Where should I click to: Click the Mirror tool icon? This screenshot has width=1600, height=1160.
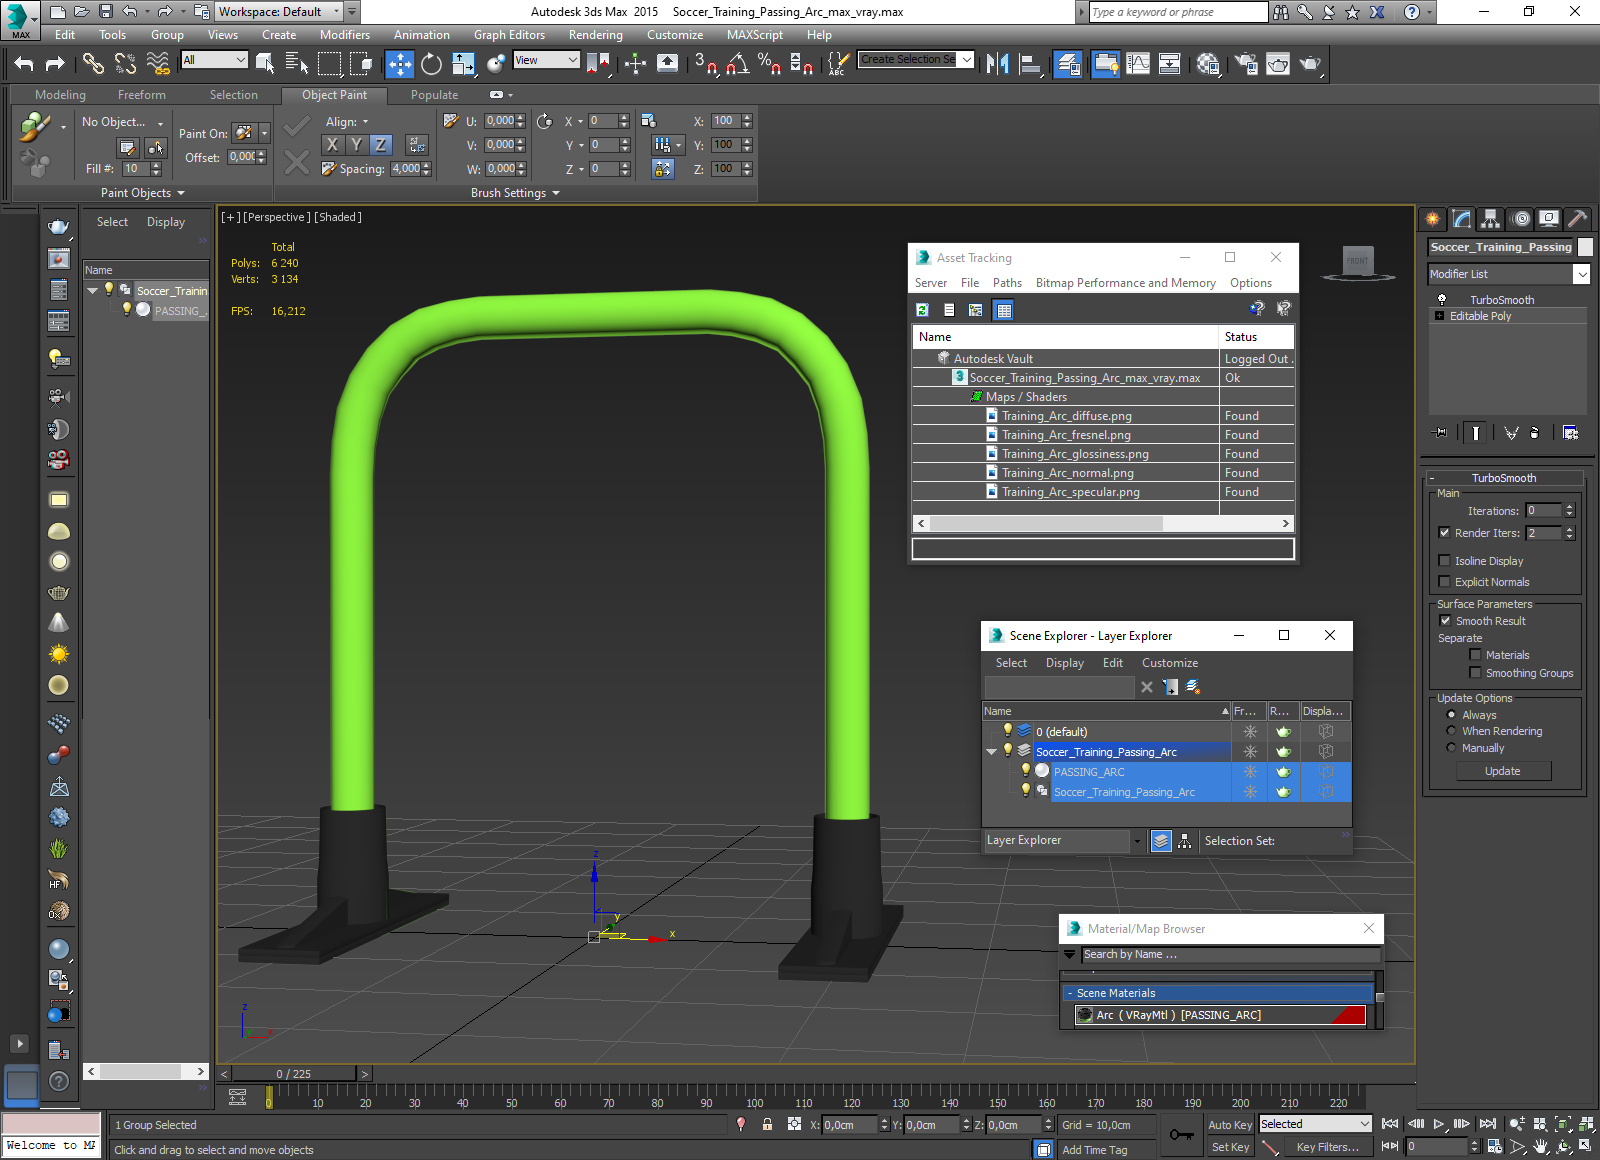point(997,64)
